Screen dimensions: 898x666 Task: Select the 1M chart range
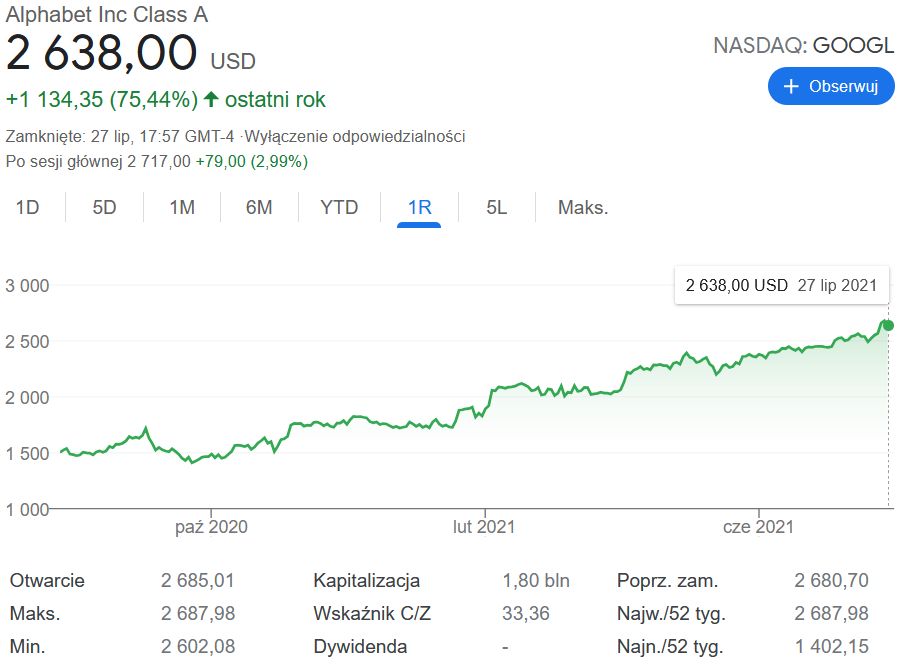(182, 208)
